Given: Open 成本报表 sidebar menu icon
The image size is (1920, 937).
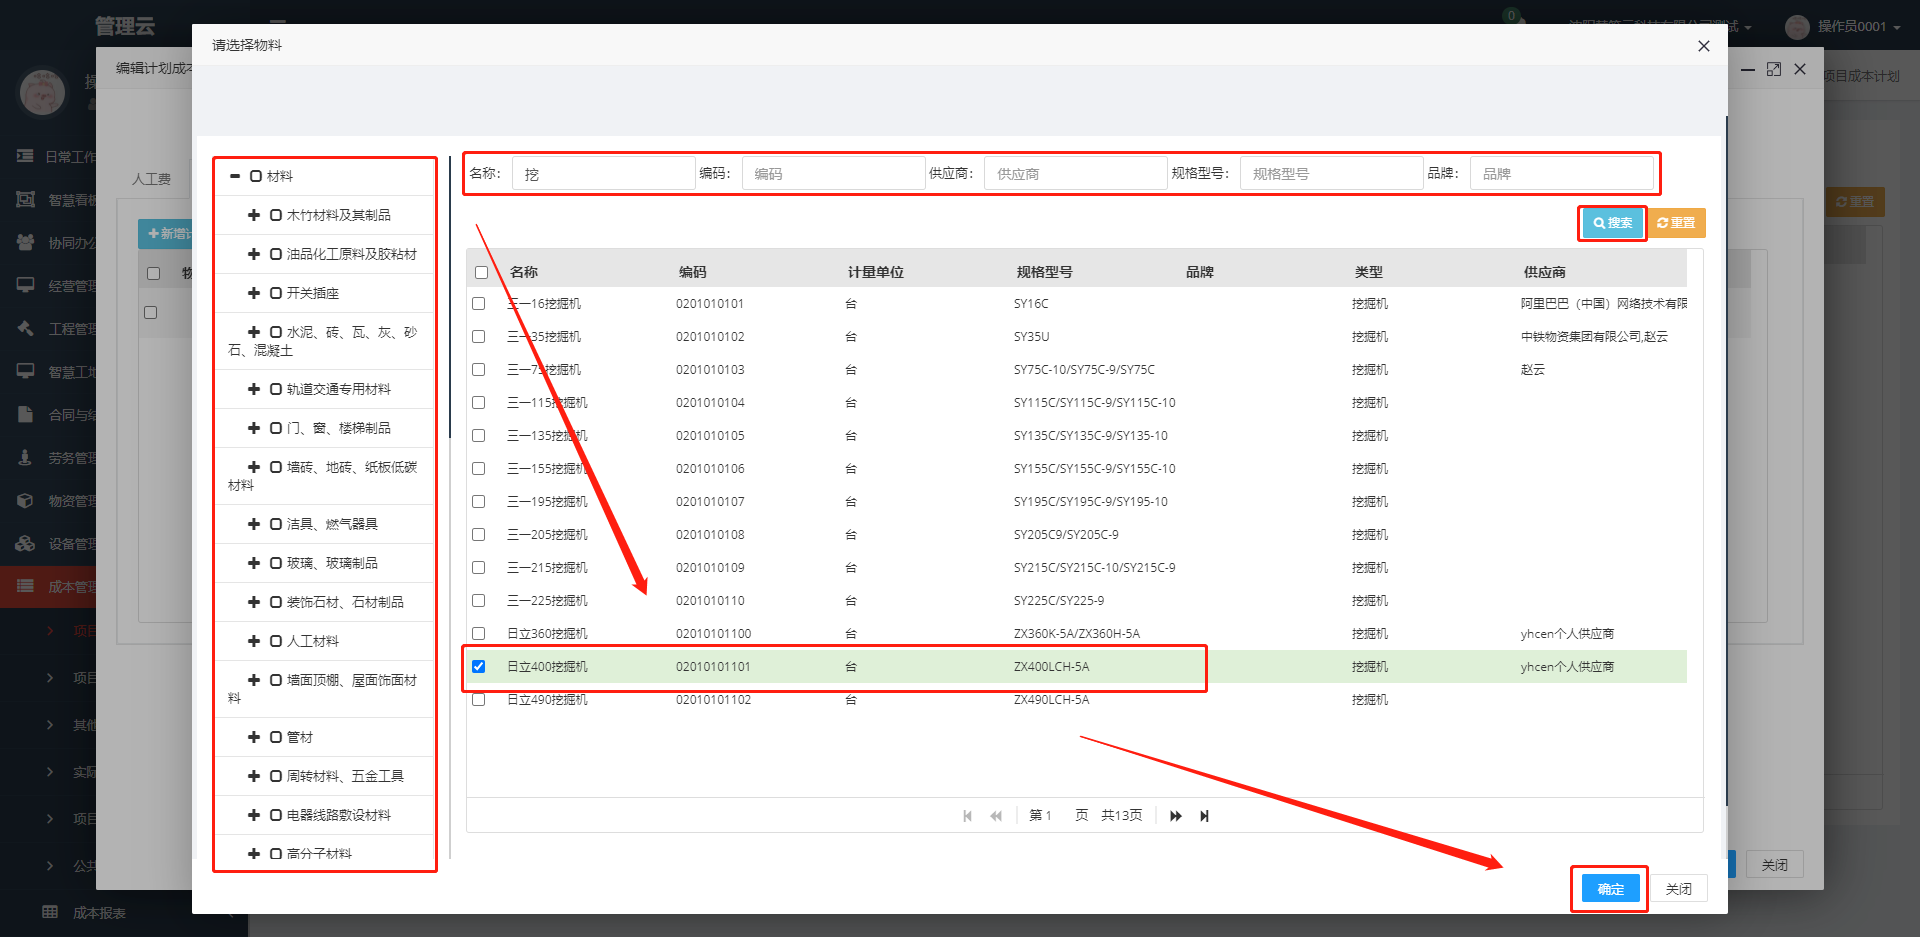Looking at the screenshot, I should point(50,912).
